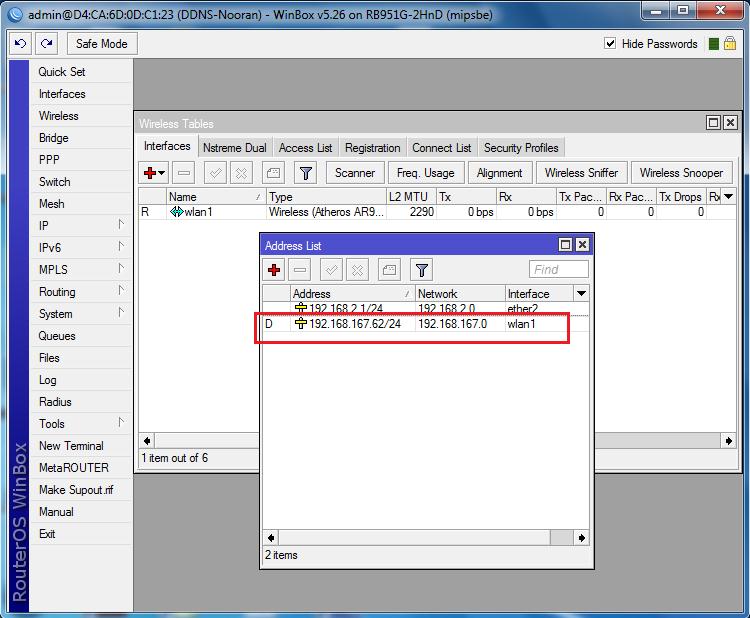This screenshot has width=750, height=618.
Task: Toggle Hide Passwords checkbox
Action: pyautogui.click(x=610, y=44)
